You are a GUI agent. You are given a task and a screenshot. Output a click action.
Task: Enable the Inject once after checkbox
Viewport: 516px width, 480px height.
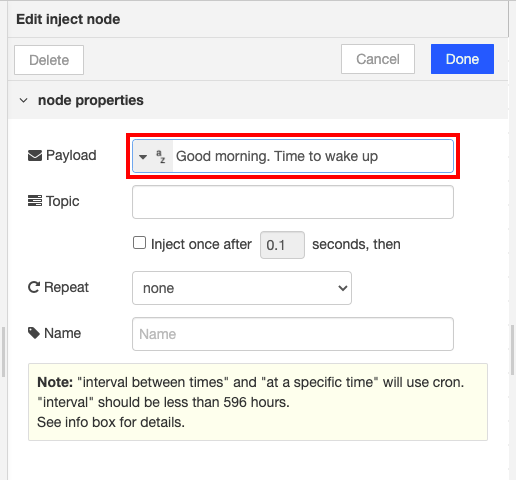click(x=139, y=243)
